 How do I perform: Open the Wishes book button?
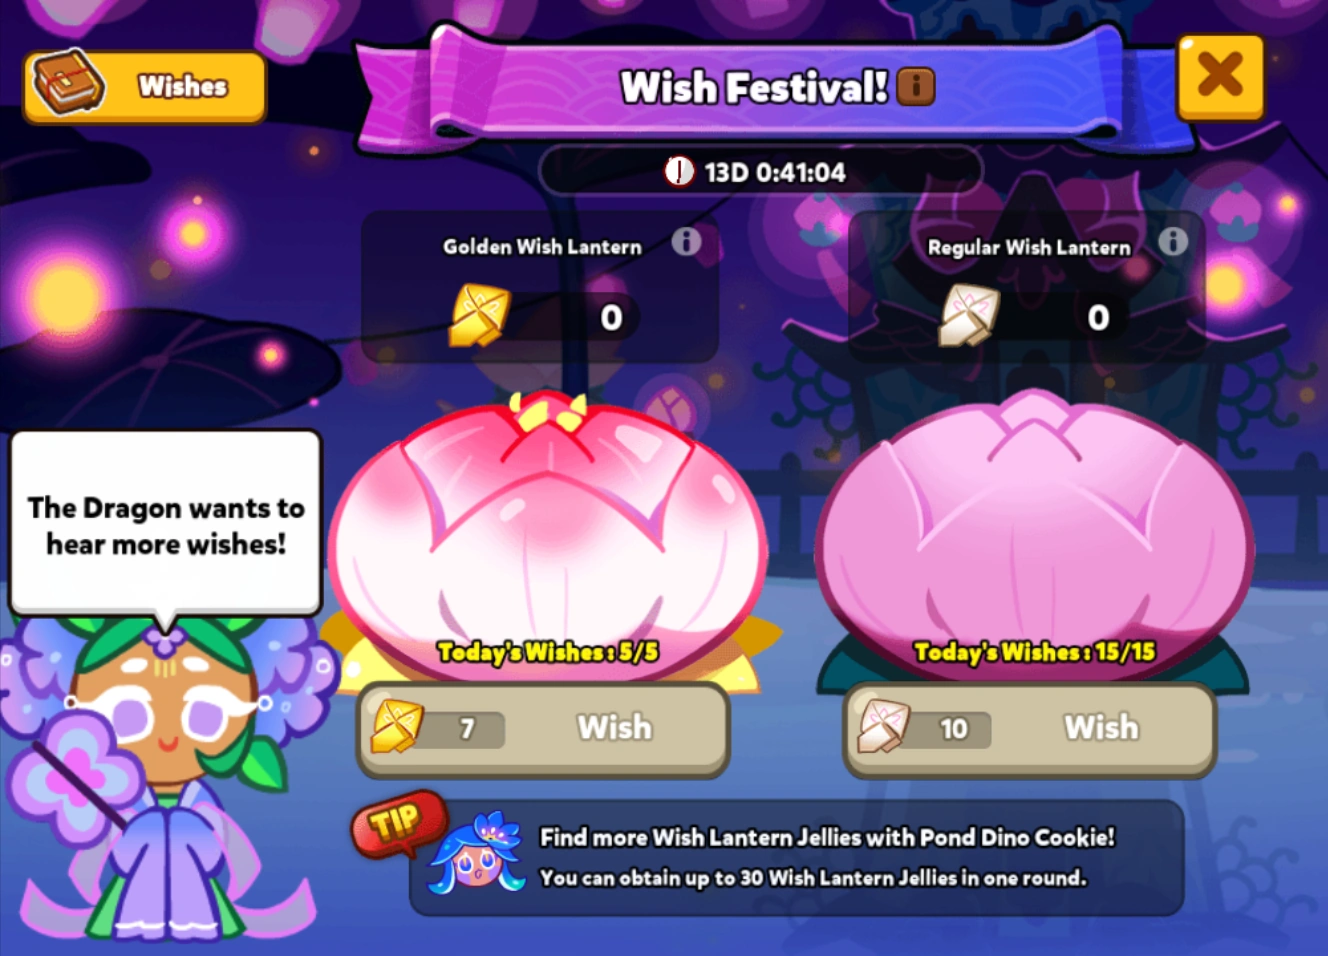coord(145,87)
